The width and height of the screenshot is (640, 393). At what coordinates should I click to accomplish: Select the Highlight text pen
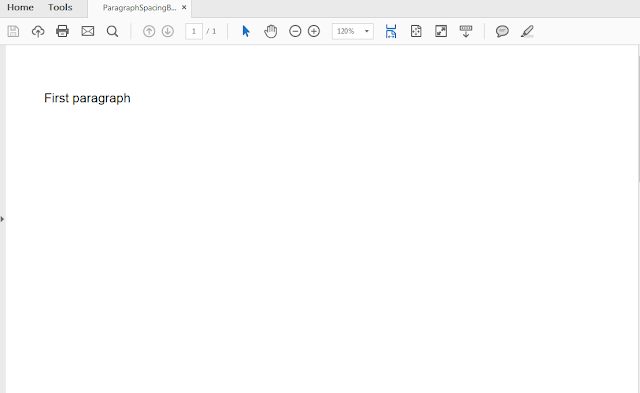click(x=527, y=31)
